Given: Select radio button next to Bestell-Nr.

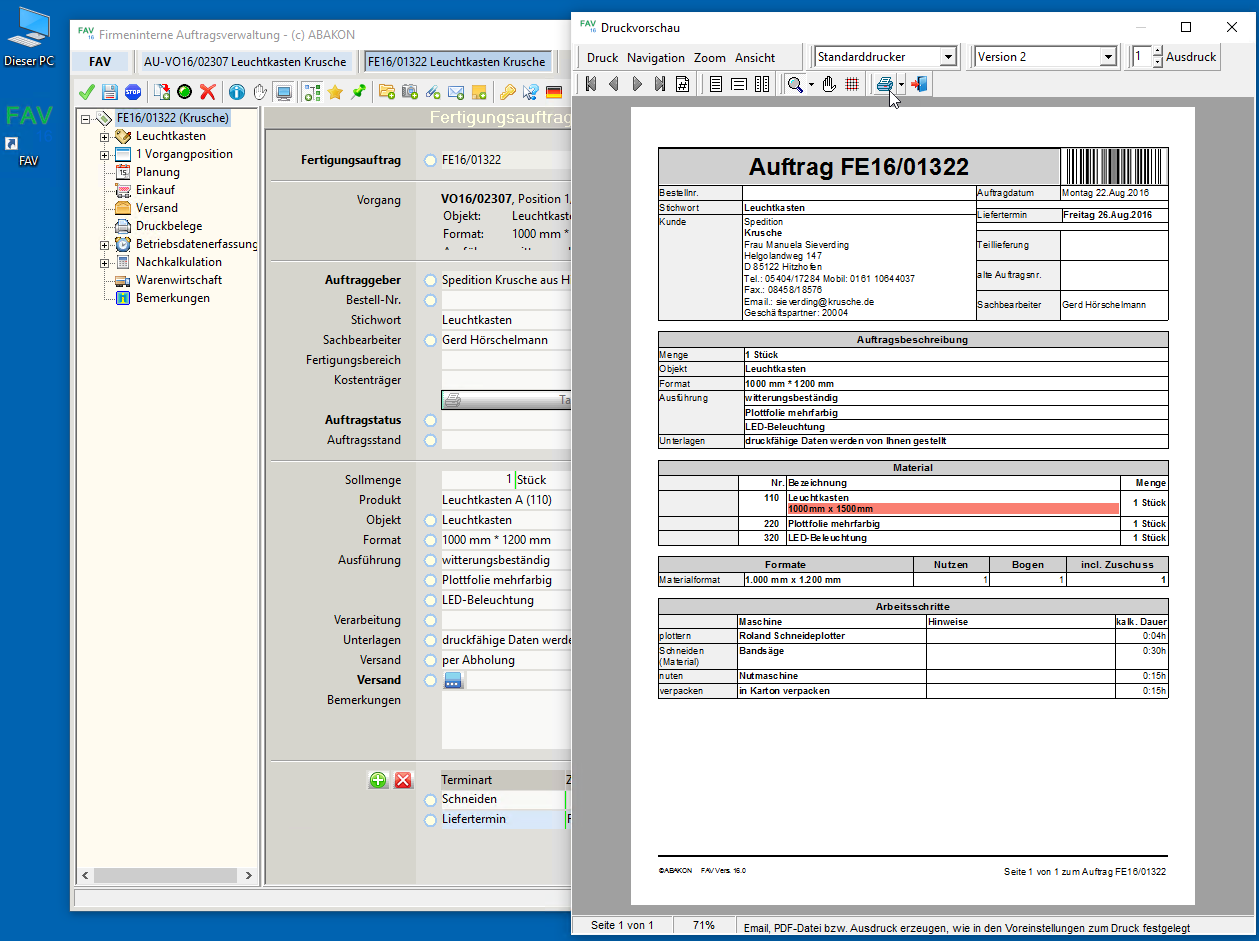Looking at the screenshot, I should pos(430,300).
